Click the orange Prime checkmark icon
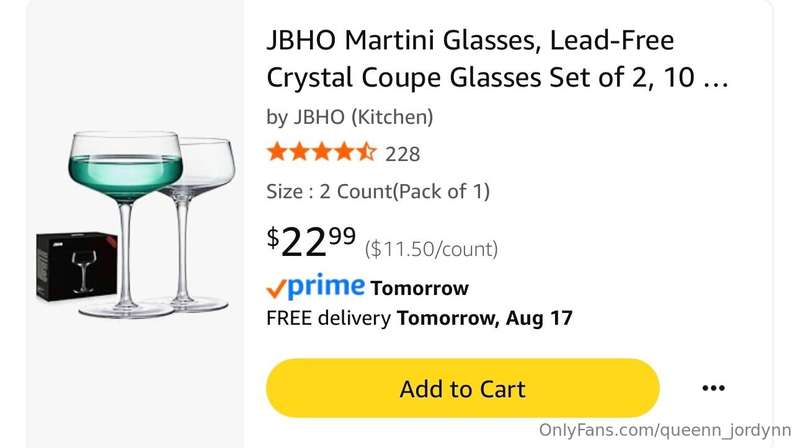This screenshot has width=800, height=448. click(276, 289)
